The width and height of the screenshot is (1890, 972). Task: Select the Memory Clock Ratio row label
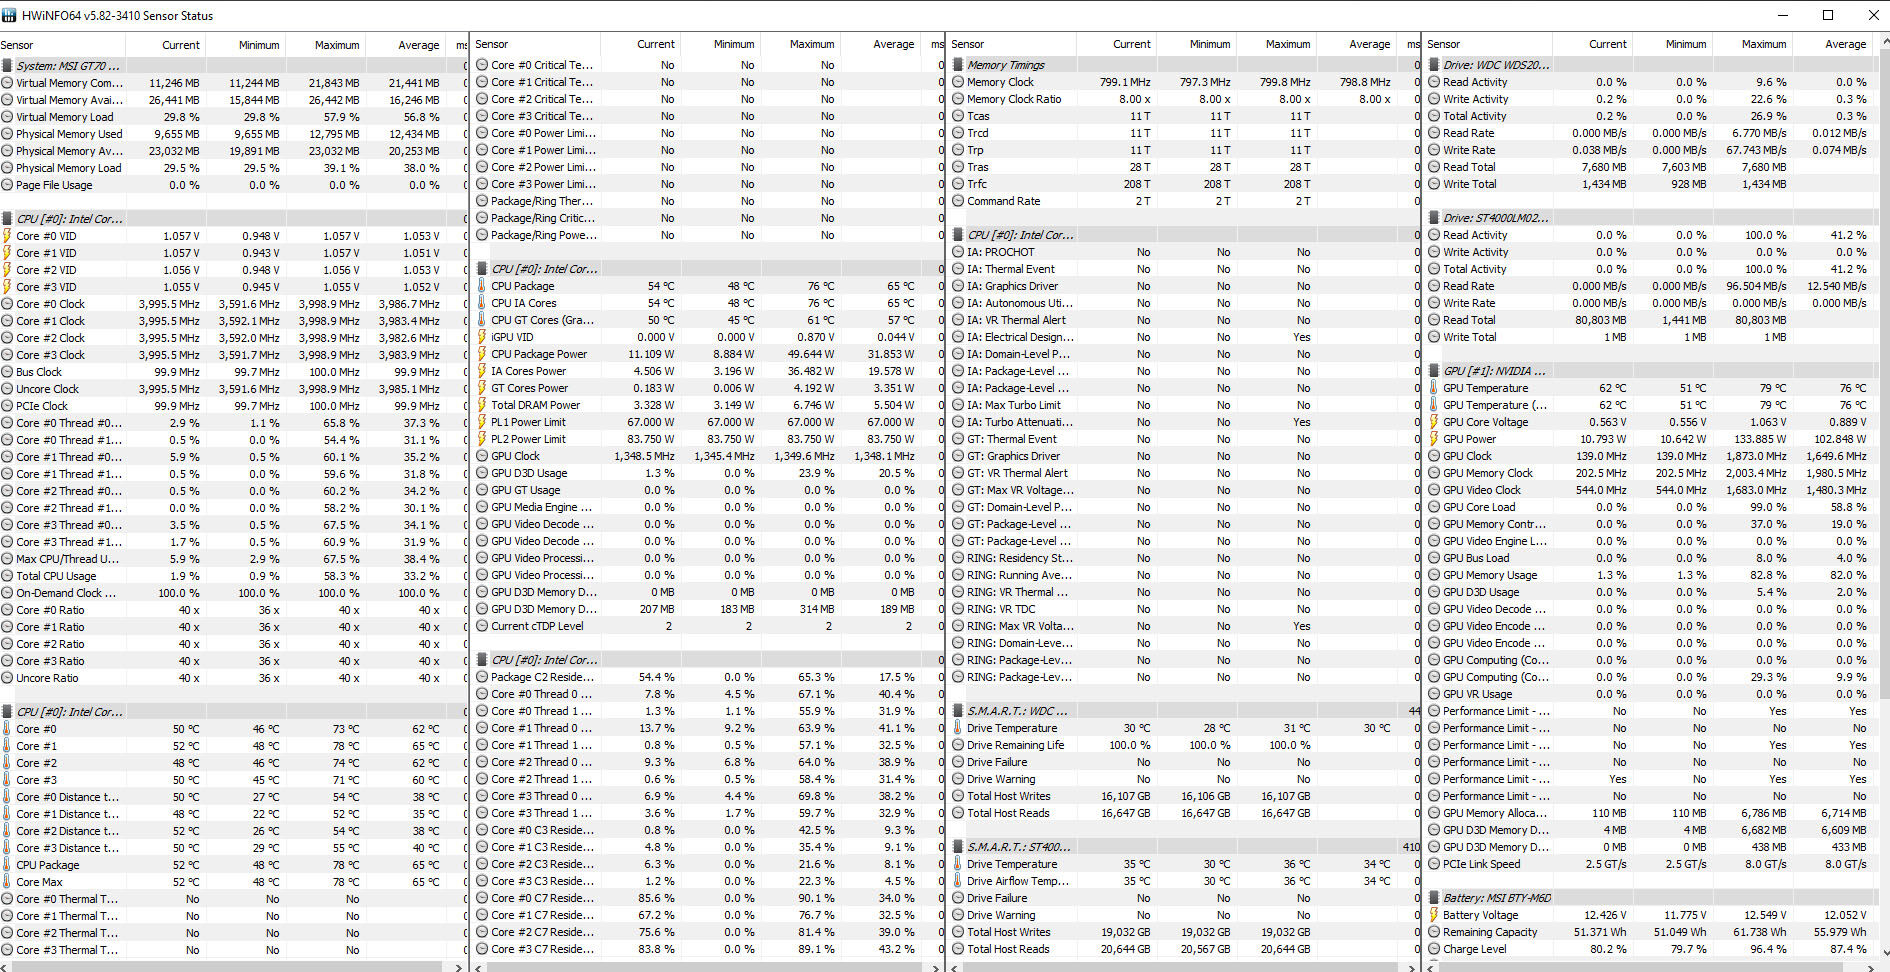1014,99
